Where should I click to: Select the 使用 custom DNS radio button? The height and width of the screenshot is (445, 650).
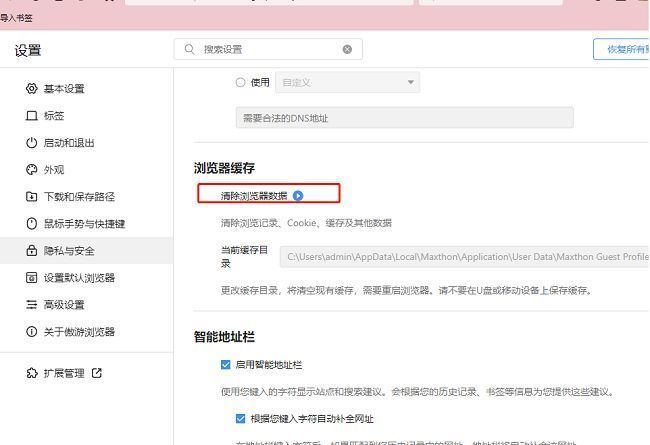pos(240,82)
